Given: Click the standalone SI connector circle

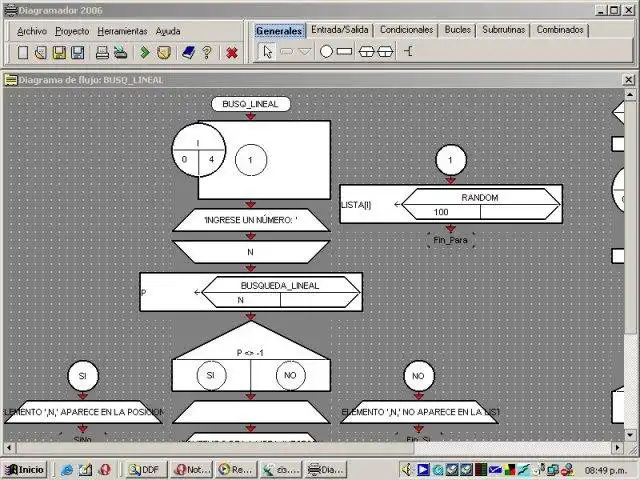Looking at the screenshot, I should pos(83,376).
